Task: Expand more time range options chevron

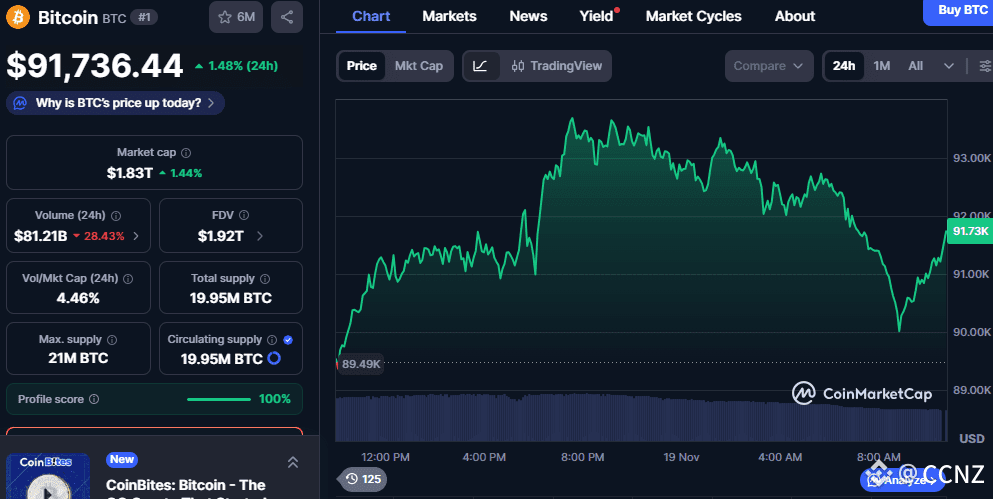Action: point(948,66)
